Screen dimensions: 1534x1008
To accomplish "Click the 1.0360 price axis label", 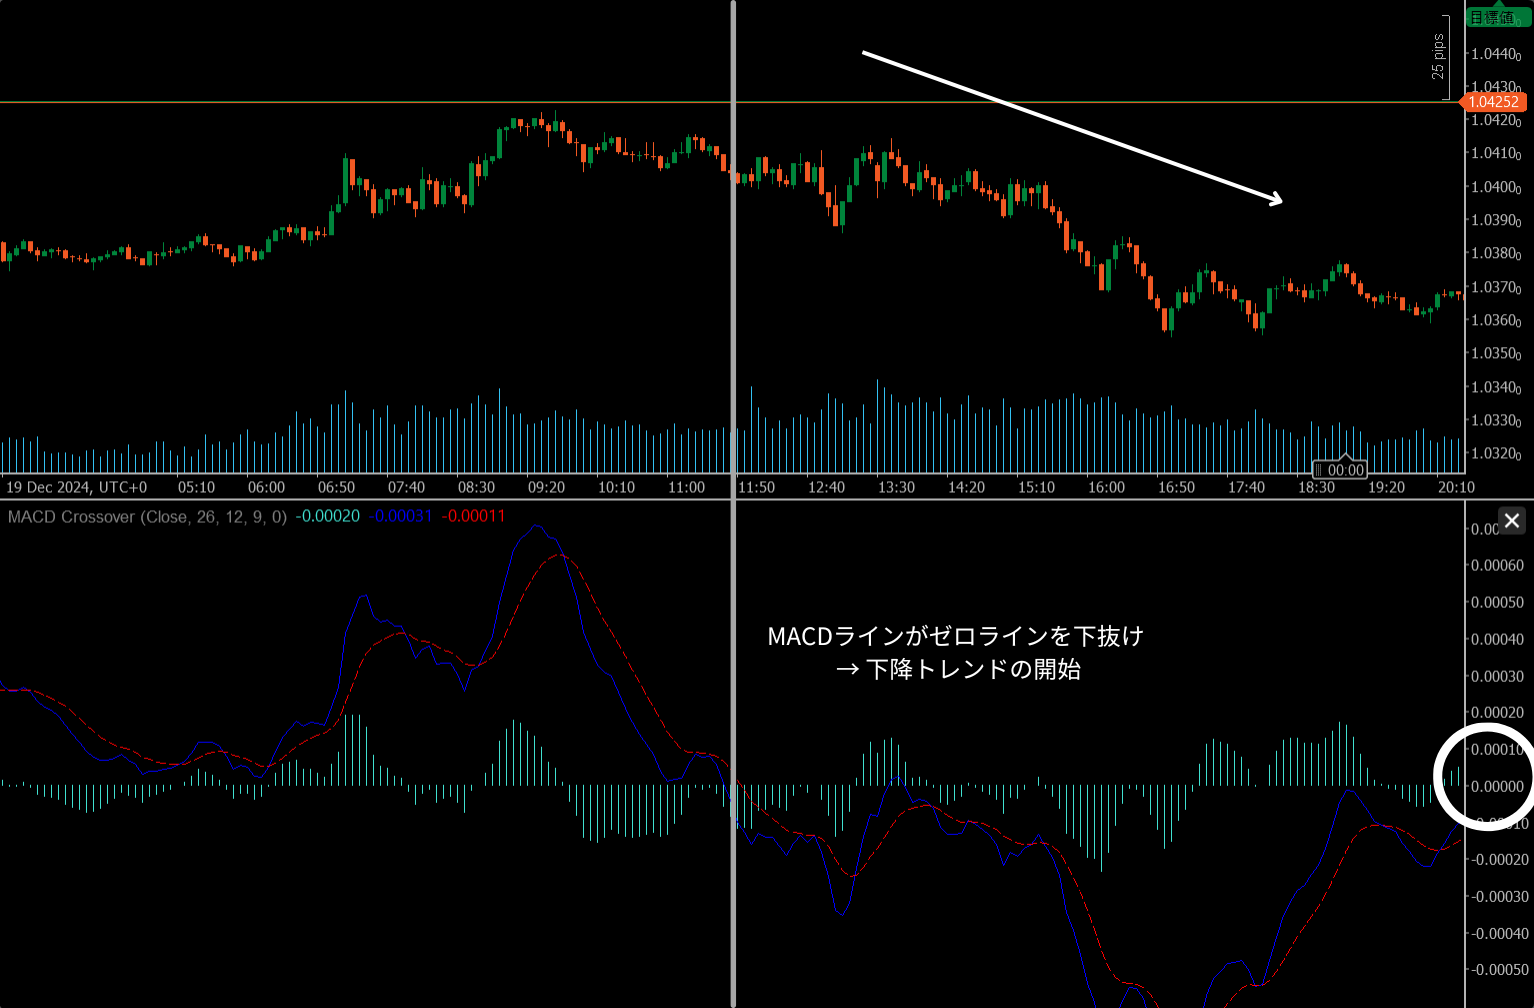I will pos(1497,321).
